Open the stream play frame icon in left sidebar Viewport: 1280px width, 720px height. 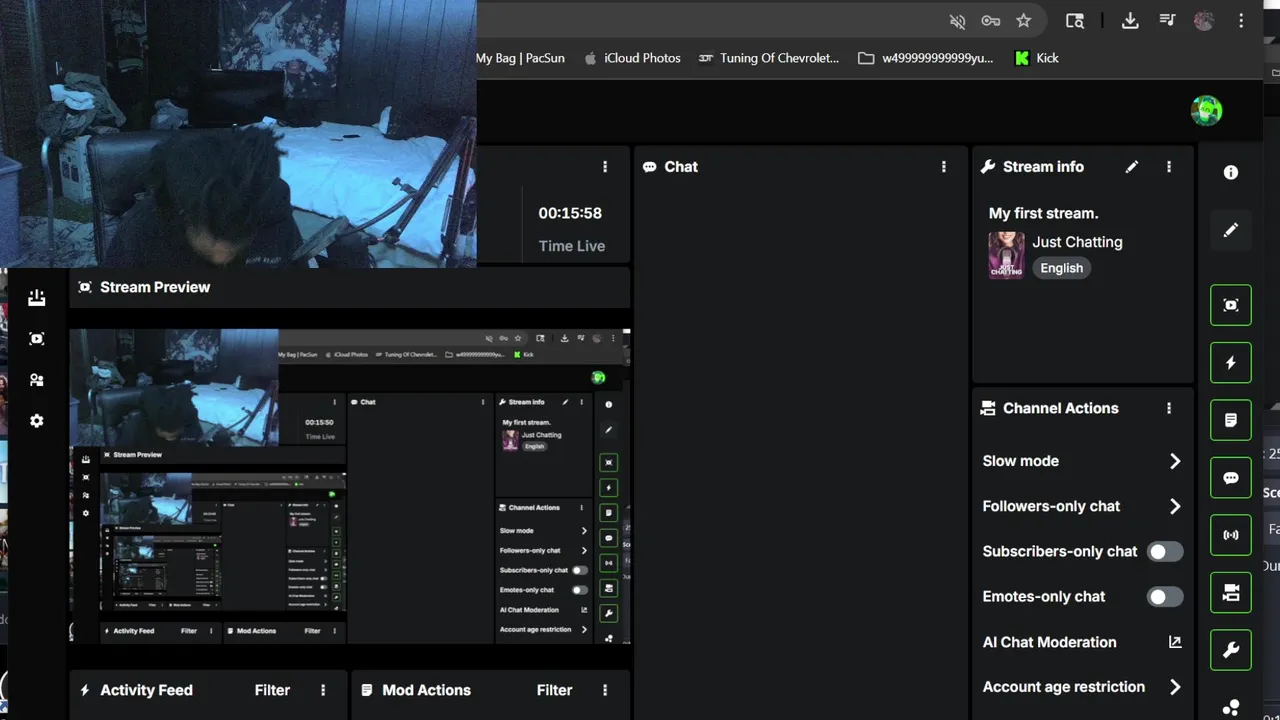coord(37,339)
